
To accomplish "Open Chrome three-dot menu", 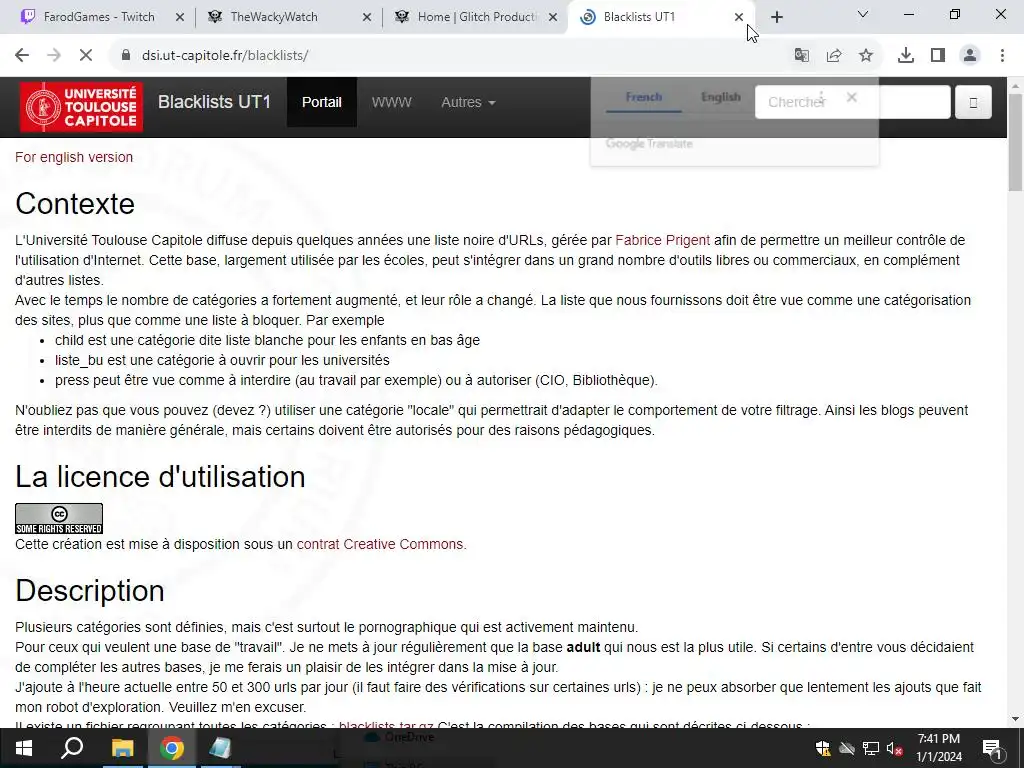I will 1002,56.
